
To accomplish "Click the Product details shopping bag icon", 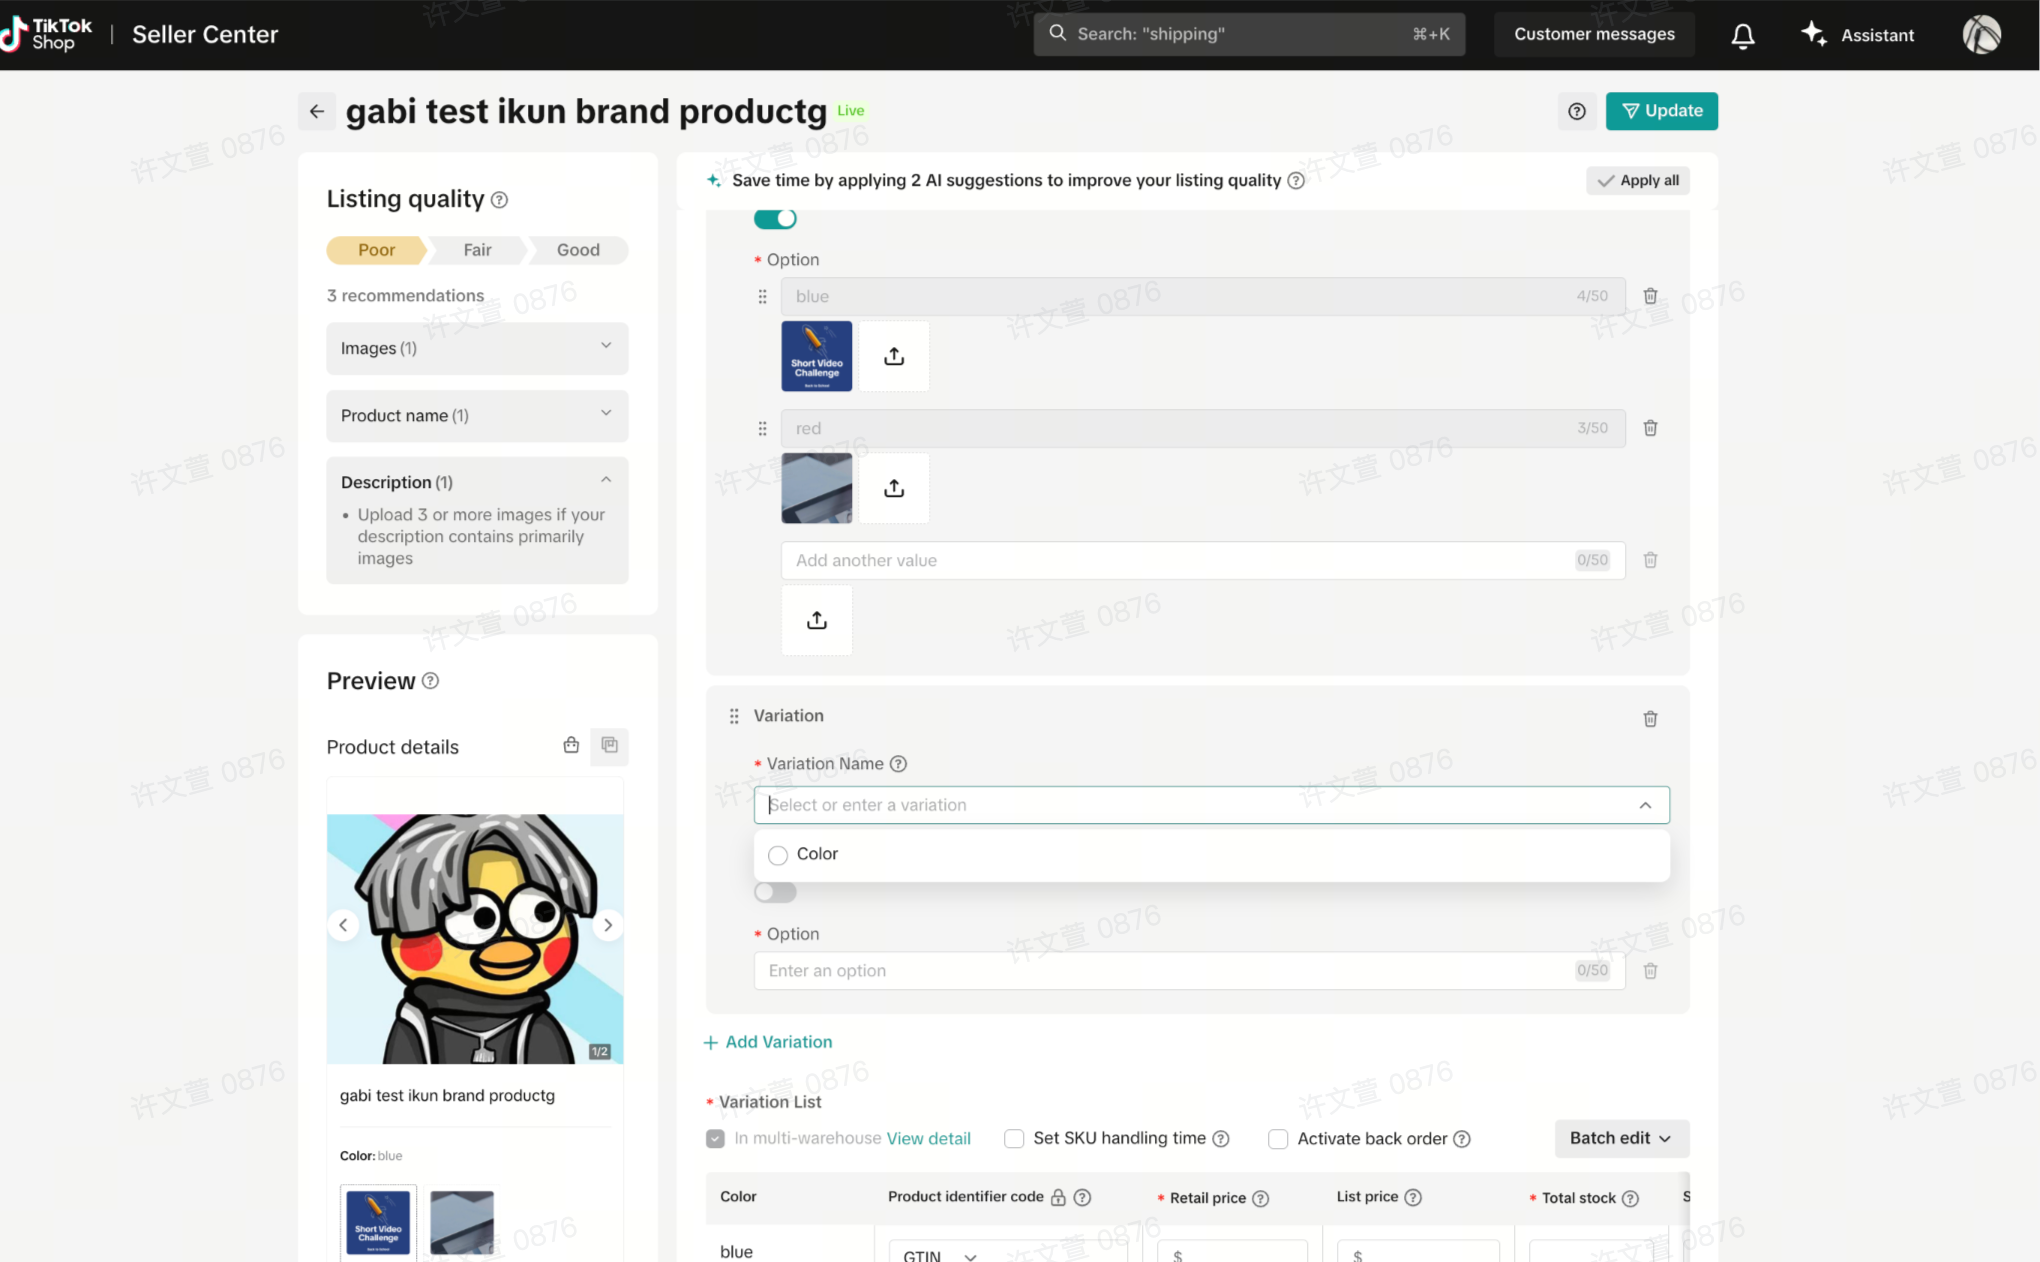I will pyautogui.click(x=571, y=745).
